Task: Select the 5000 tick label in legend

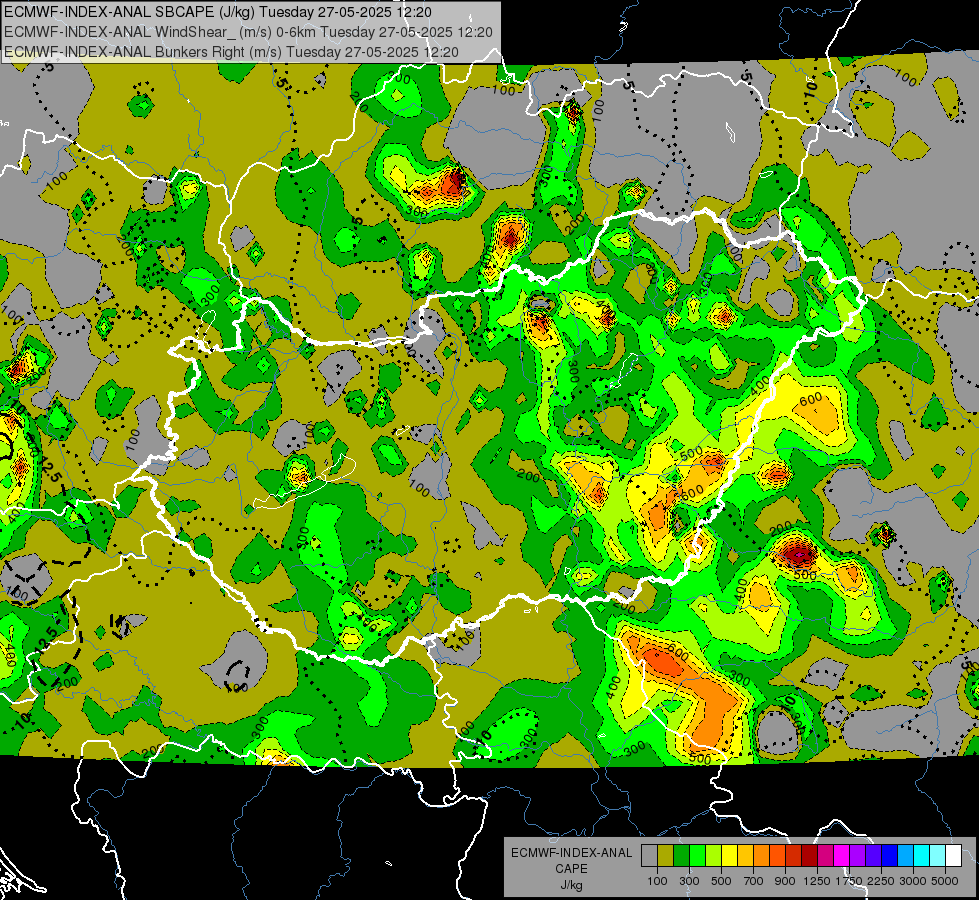Action: pyautogui.click(x=945, y=881)
